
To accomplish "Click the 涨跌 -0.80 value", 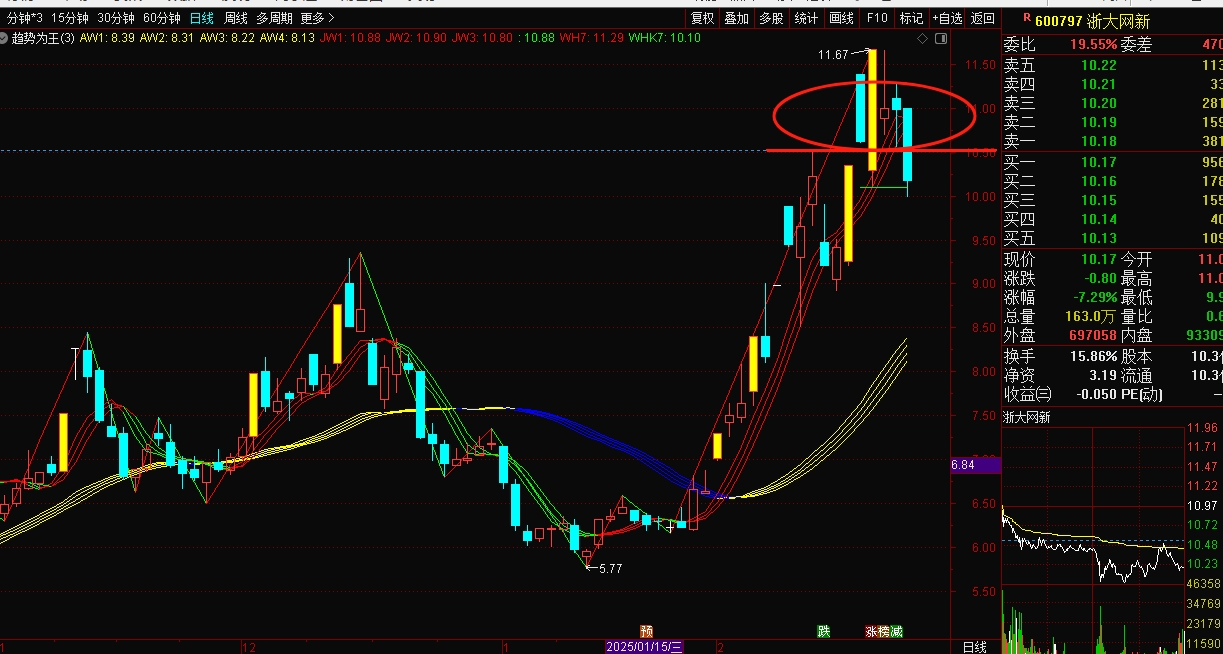I will point(1100,278).
